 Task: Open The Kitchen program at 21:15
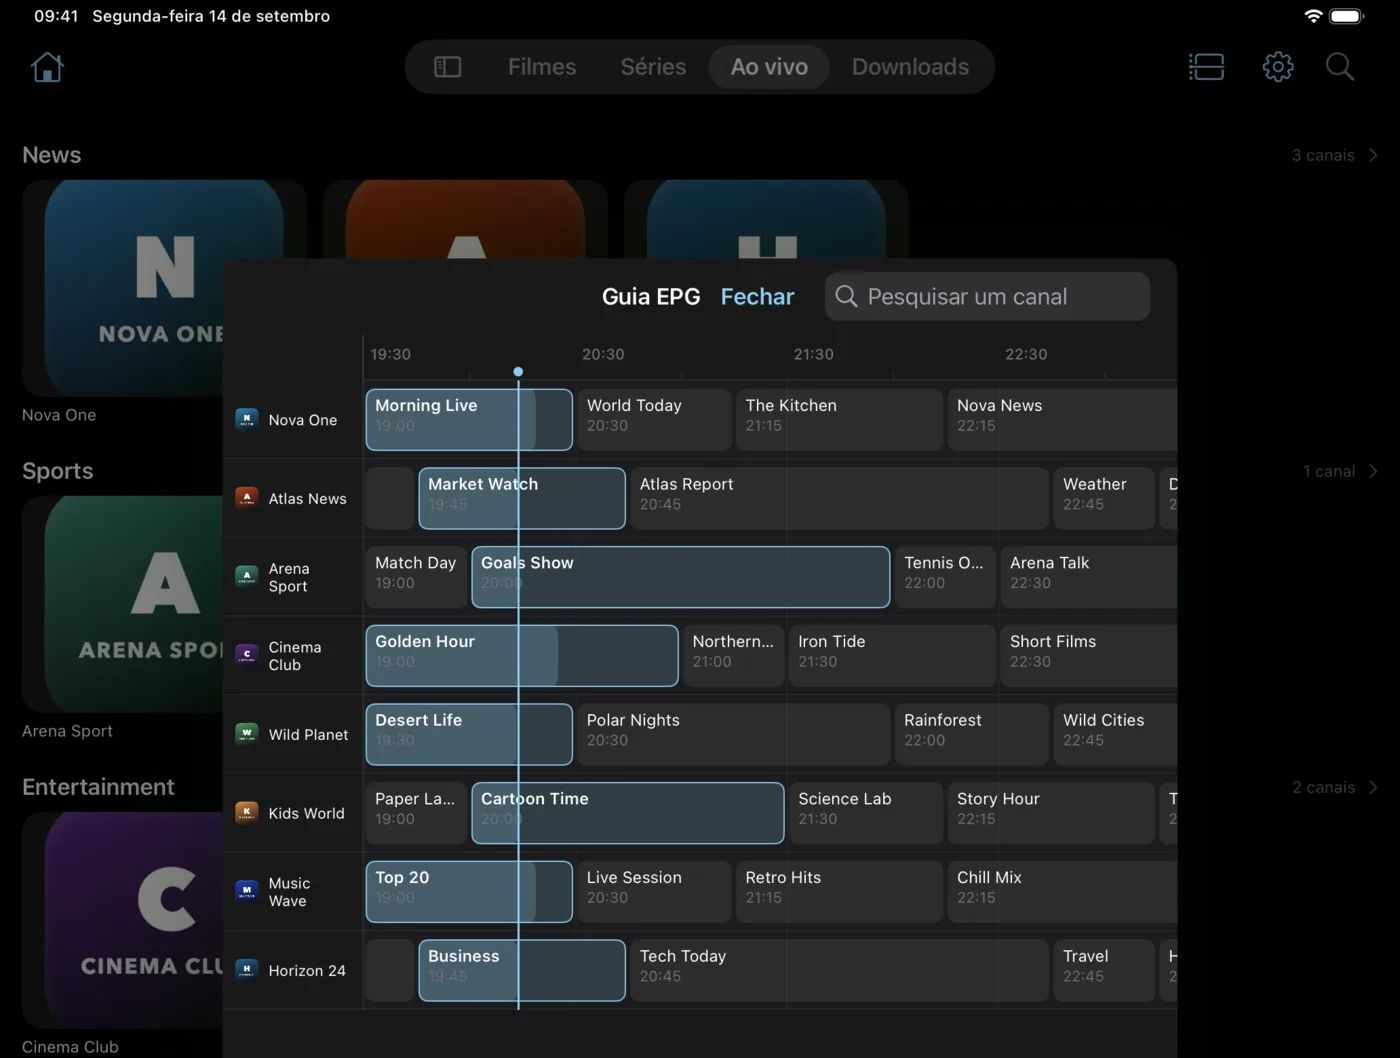tap(839, 420)
